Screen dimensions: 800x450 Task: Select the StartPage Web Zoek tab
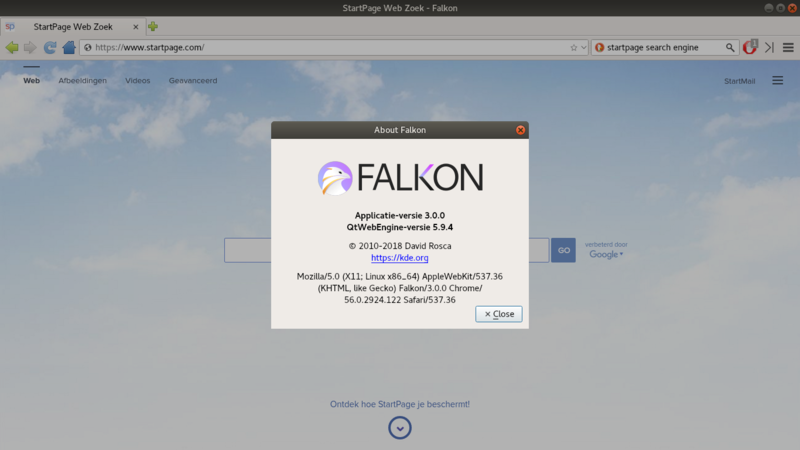click(73, 27)
